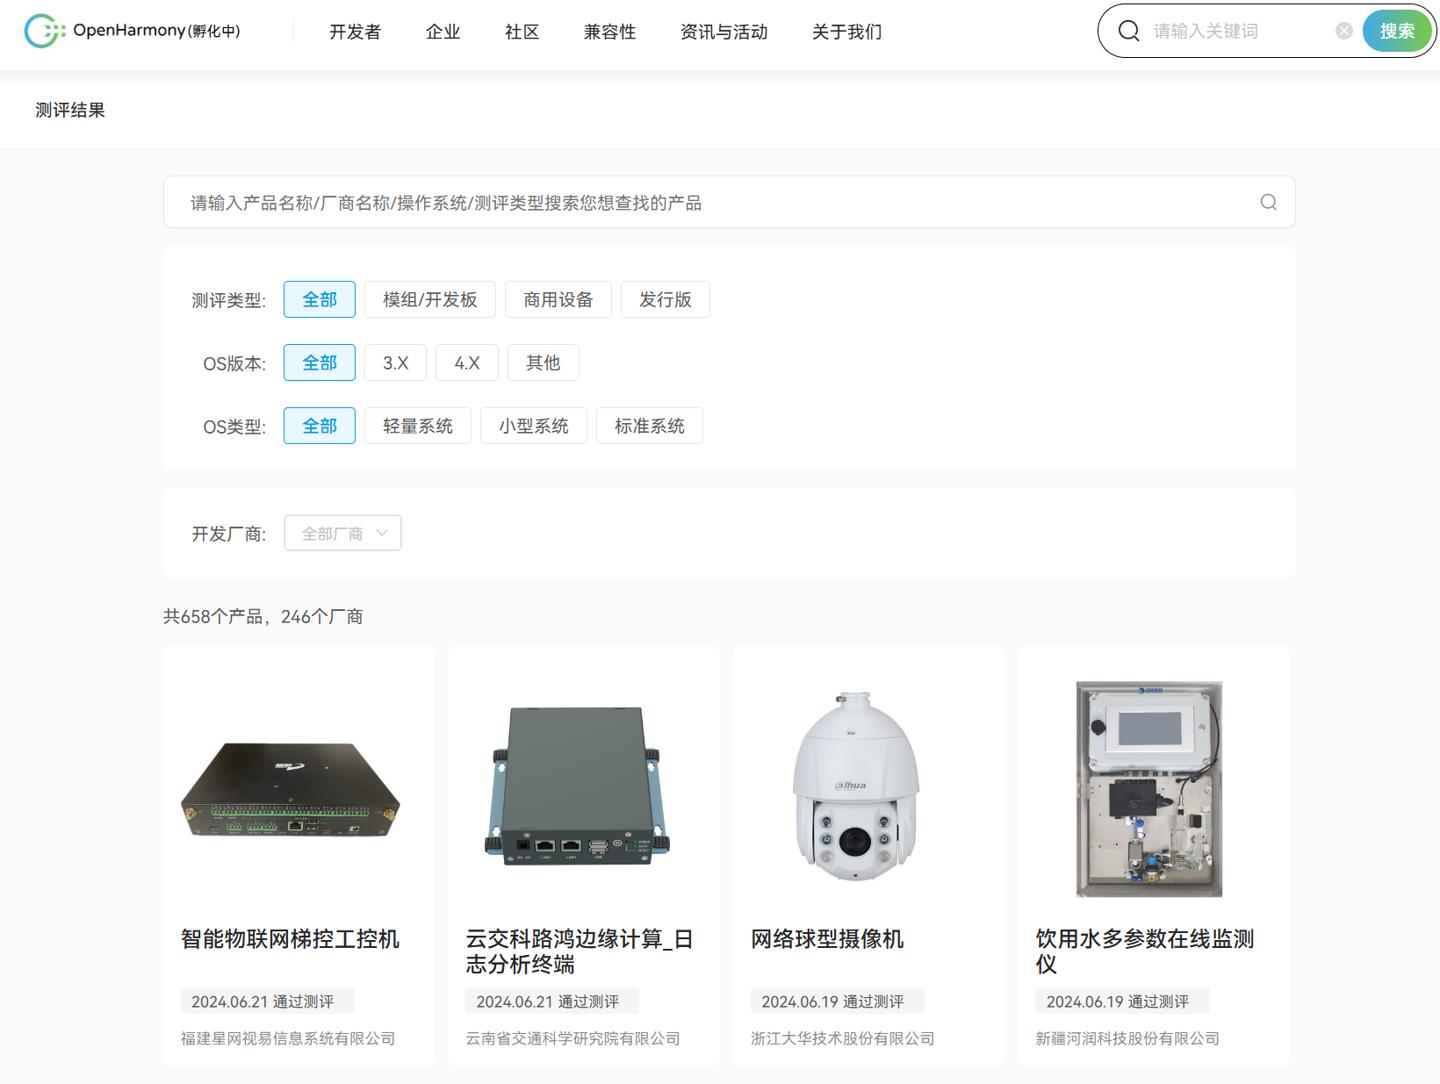Select the 标准系统 OS type filter
This screenshot has height=1084, width=1440.
click(649, 425)
